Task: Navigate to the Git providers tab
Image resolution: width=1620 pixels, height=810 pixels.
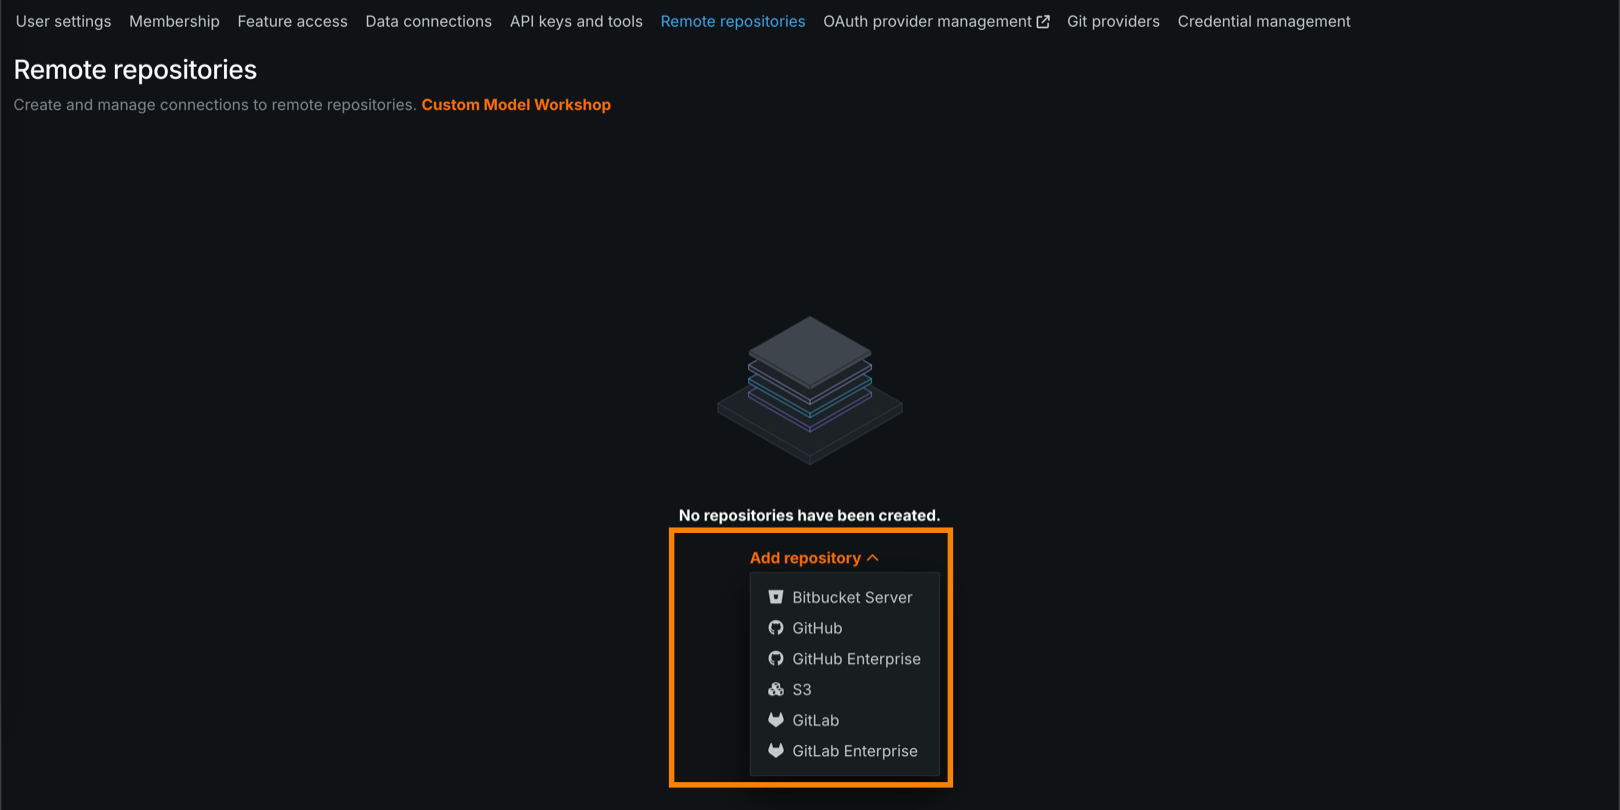Action: coord(1113,21)
